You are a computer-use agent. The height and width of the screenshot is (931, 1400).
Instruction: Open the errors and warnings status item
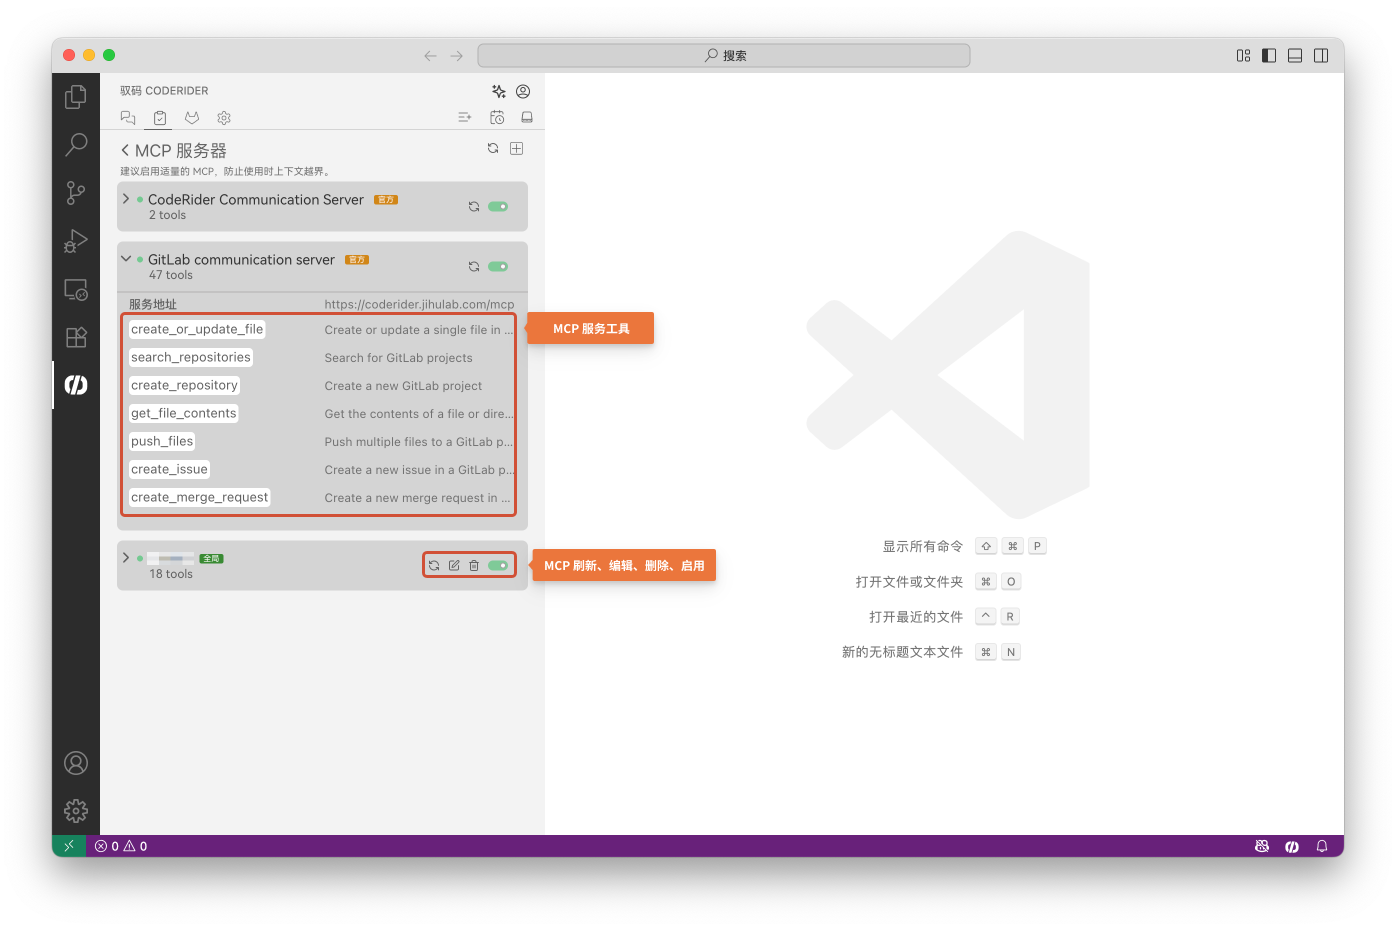click(x=121, y=846)
